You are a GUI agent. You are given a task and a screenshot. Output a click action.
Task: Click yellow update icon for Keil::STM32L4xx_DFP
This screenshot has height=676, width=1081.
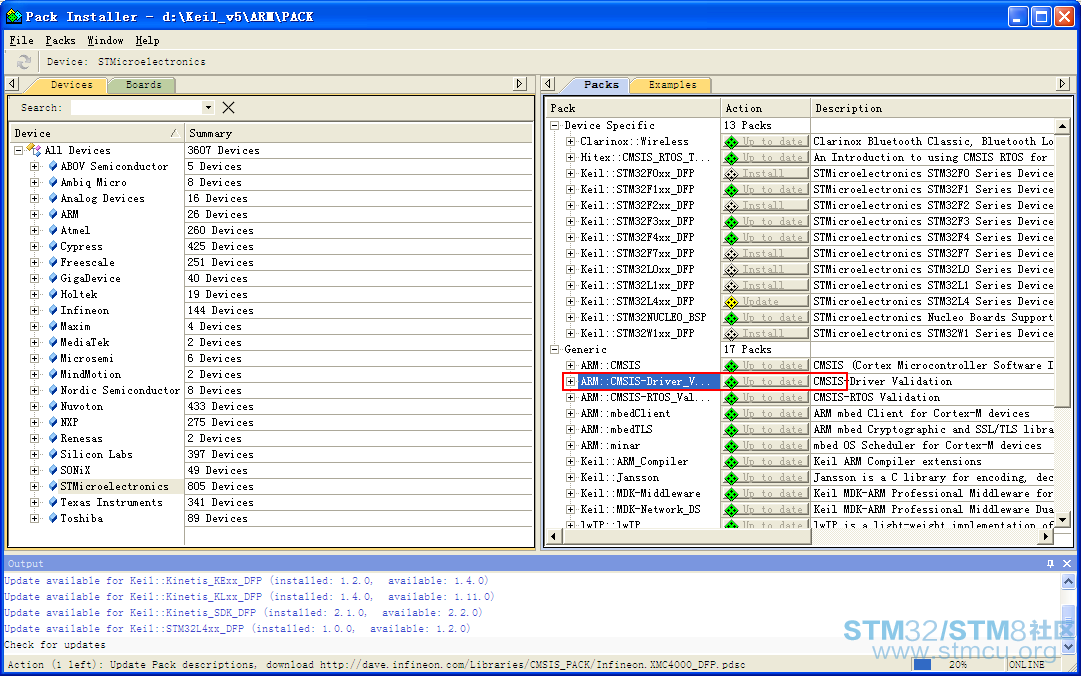pos(731,302)
